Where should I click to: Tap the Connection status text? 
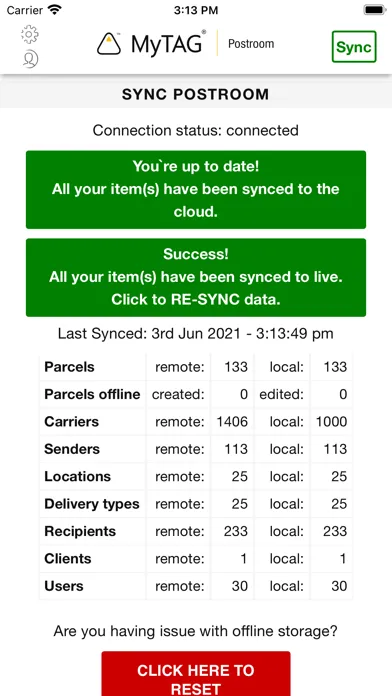point(196,130)
